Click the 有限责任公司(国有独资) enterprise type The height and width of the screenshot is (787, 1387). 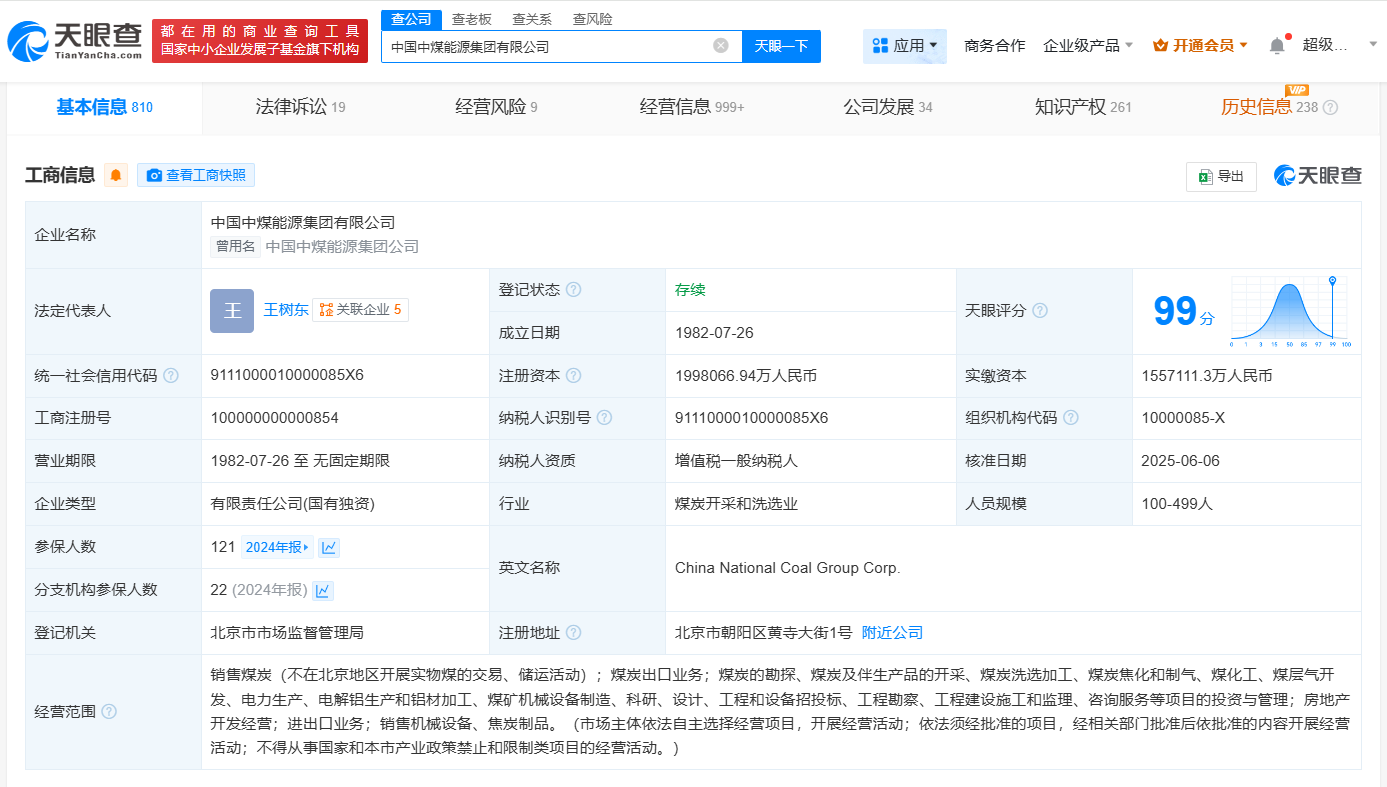(x=293, y=504)
